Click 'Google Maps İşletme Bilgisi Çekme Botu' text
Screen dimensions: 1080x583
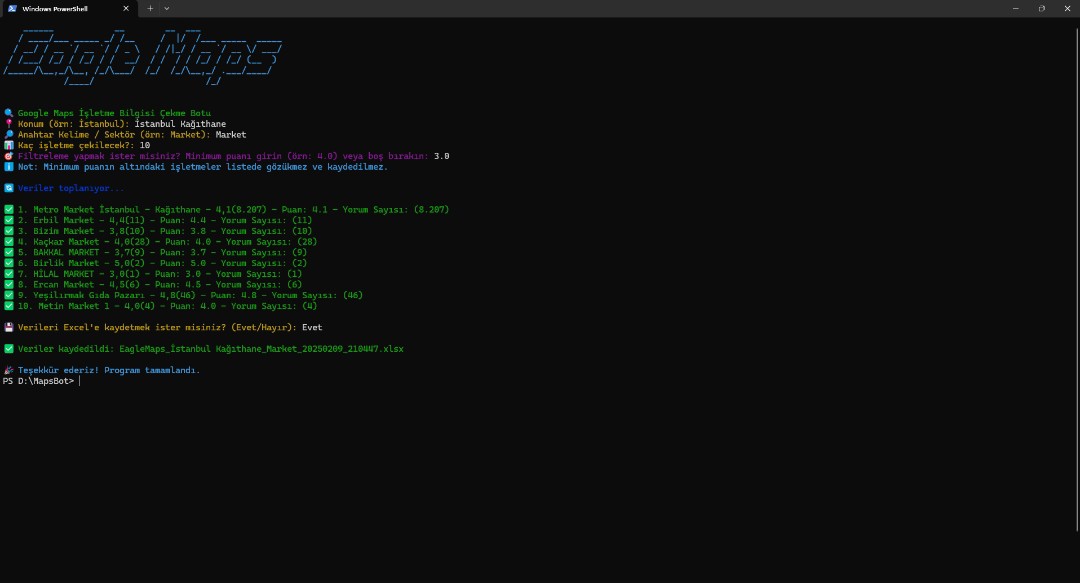(114, 113)
